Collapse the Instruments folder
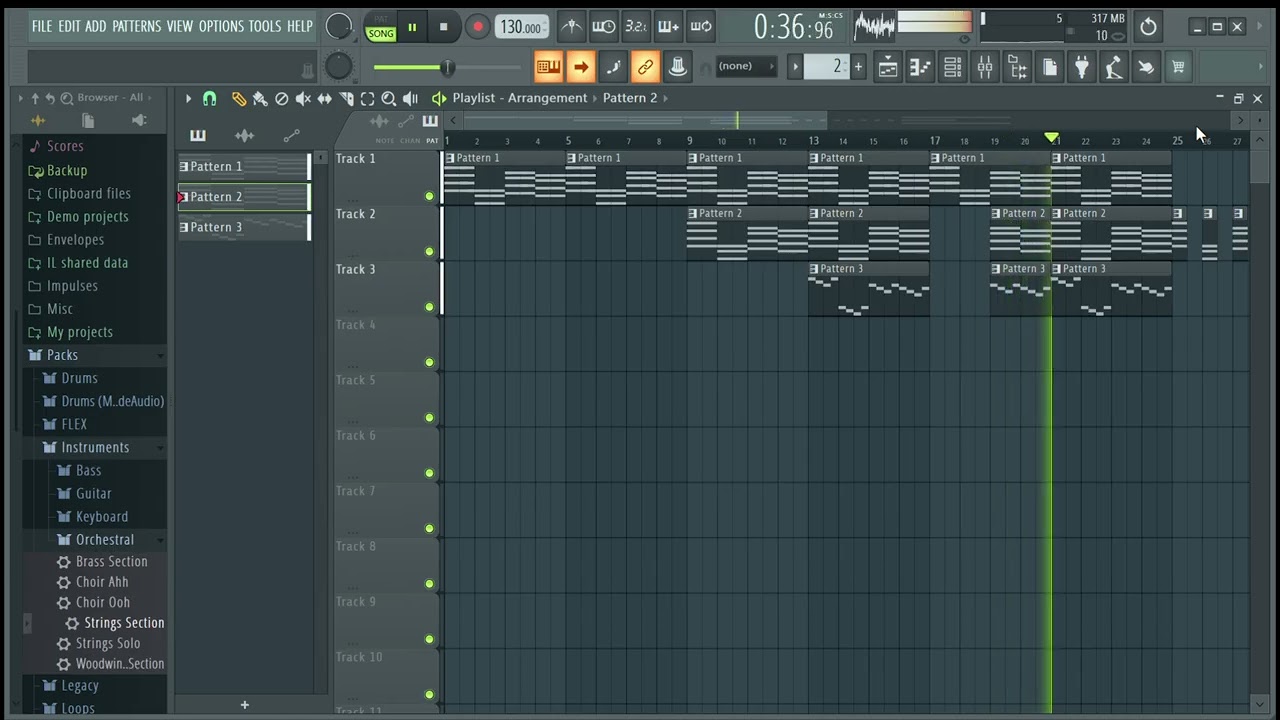Screen dimensions: 1280x720 point(95,447)
